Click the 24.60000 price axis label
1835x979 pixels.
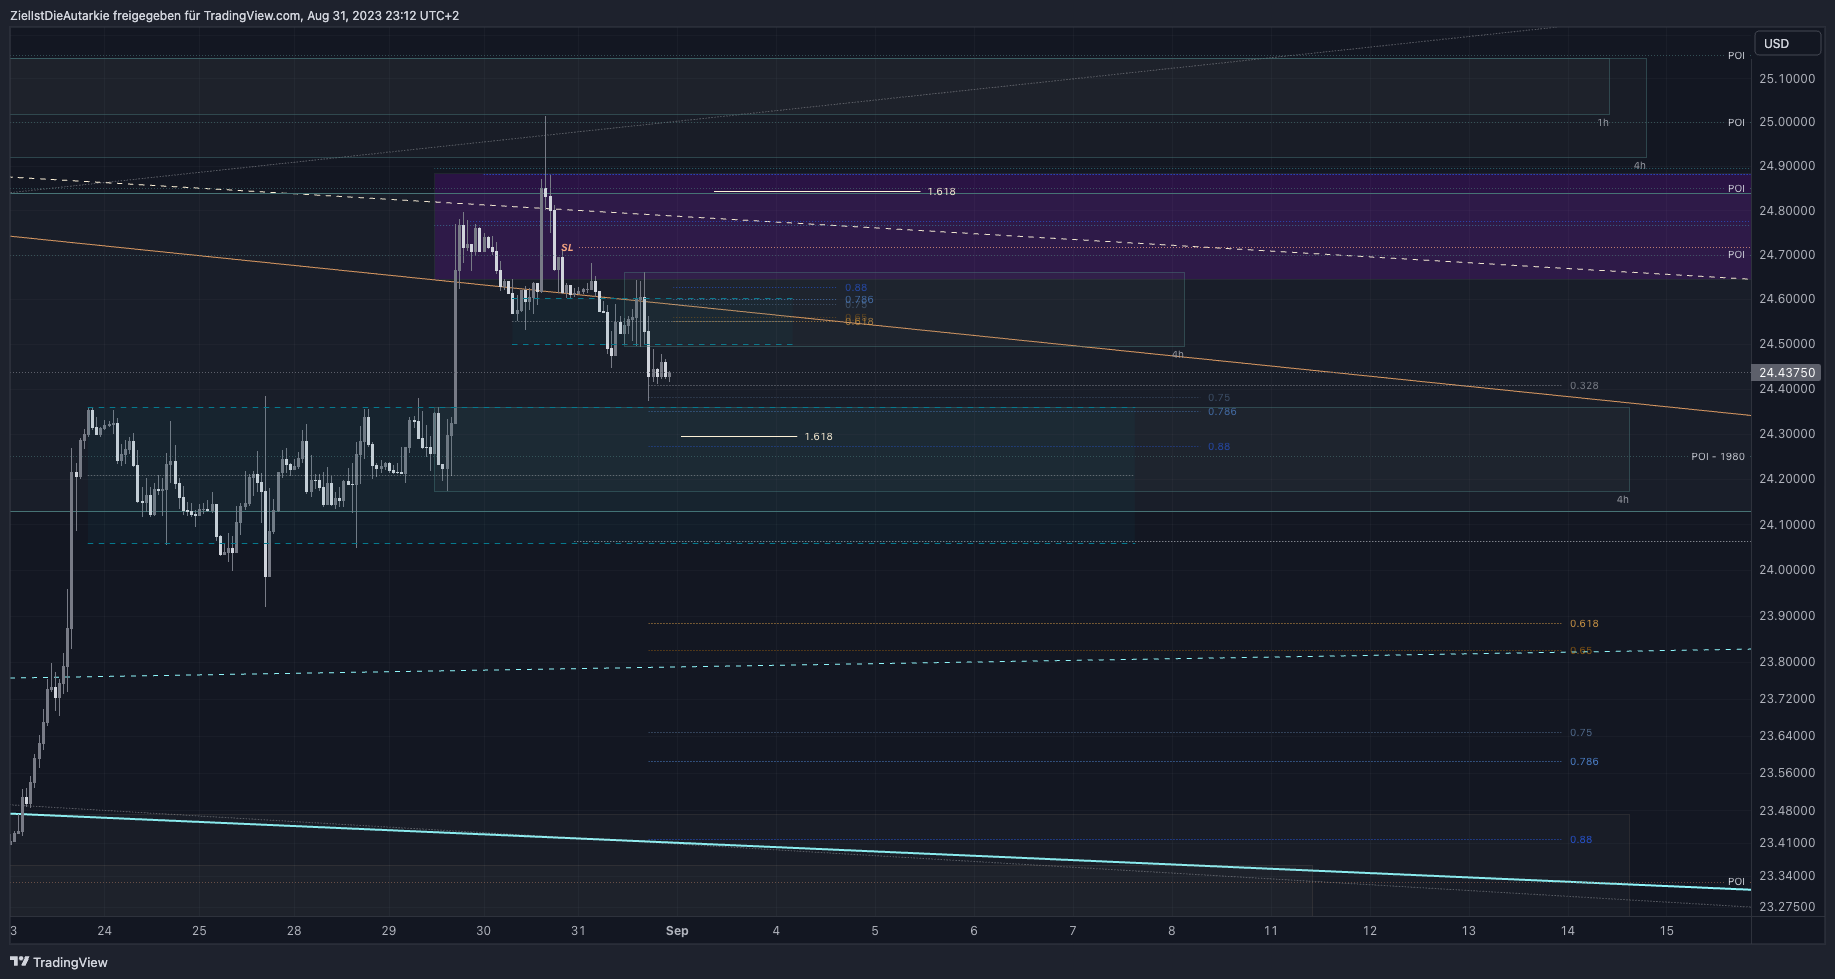(1787, 298)
